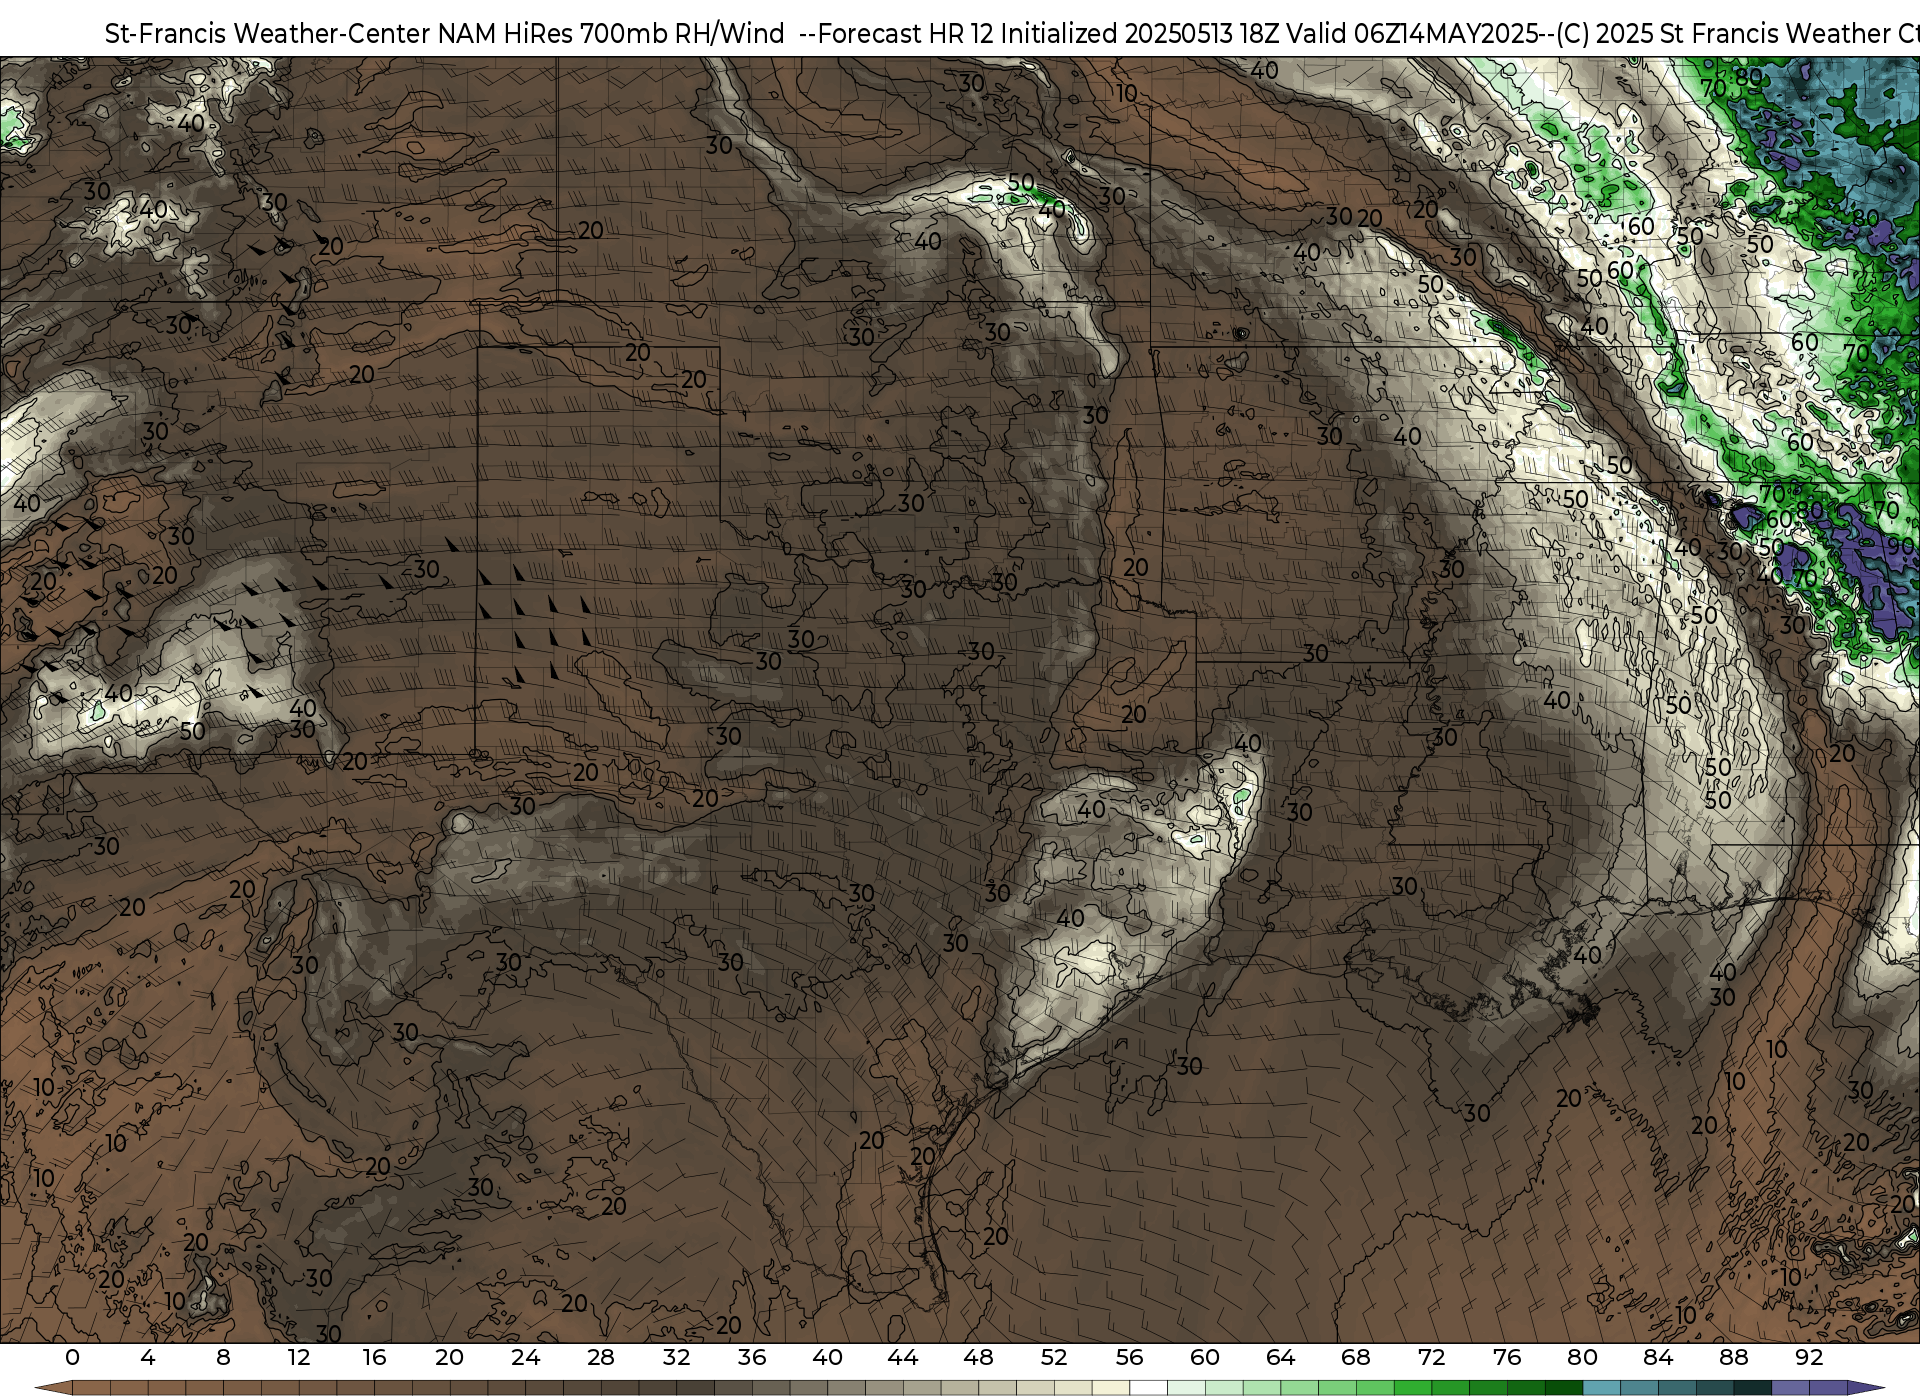The image size is (1920, 1400).
Task: Click the '36' colorbar tick label
Action: click(752, 1357)
